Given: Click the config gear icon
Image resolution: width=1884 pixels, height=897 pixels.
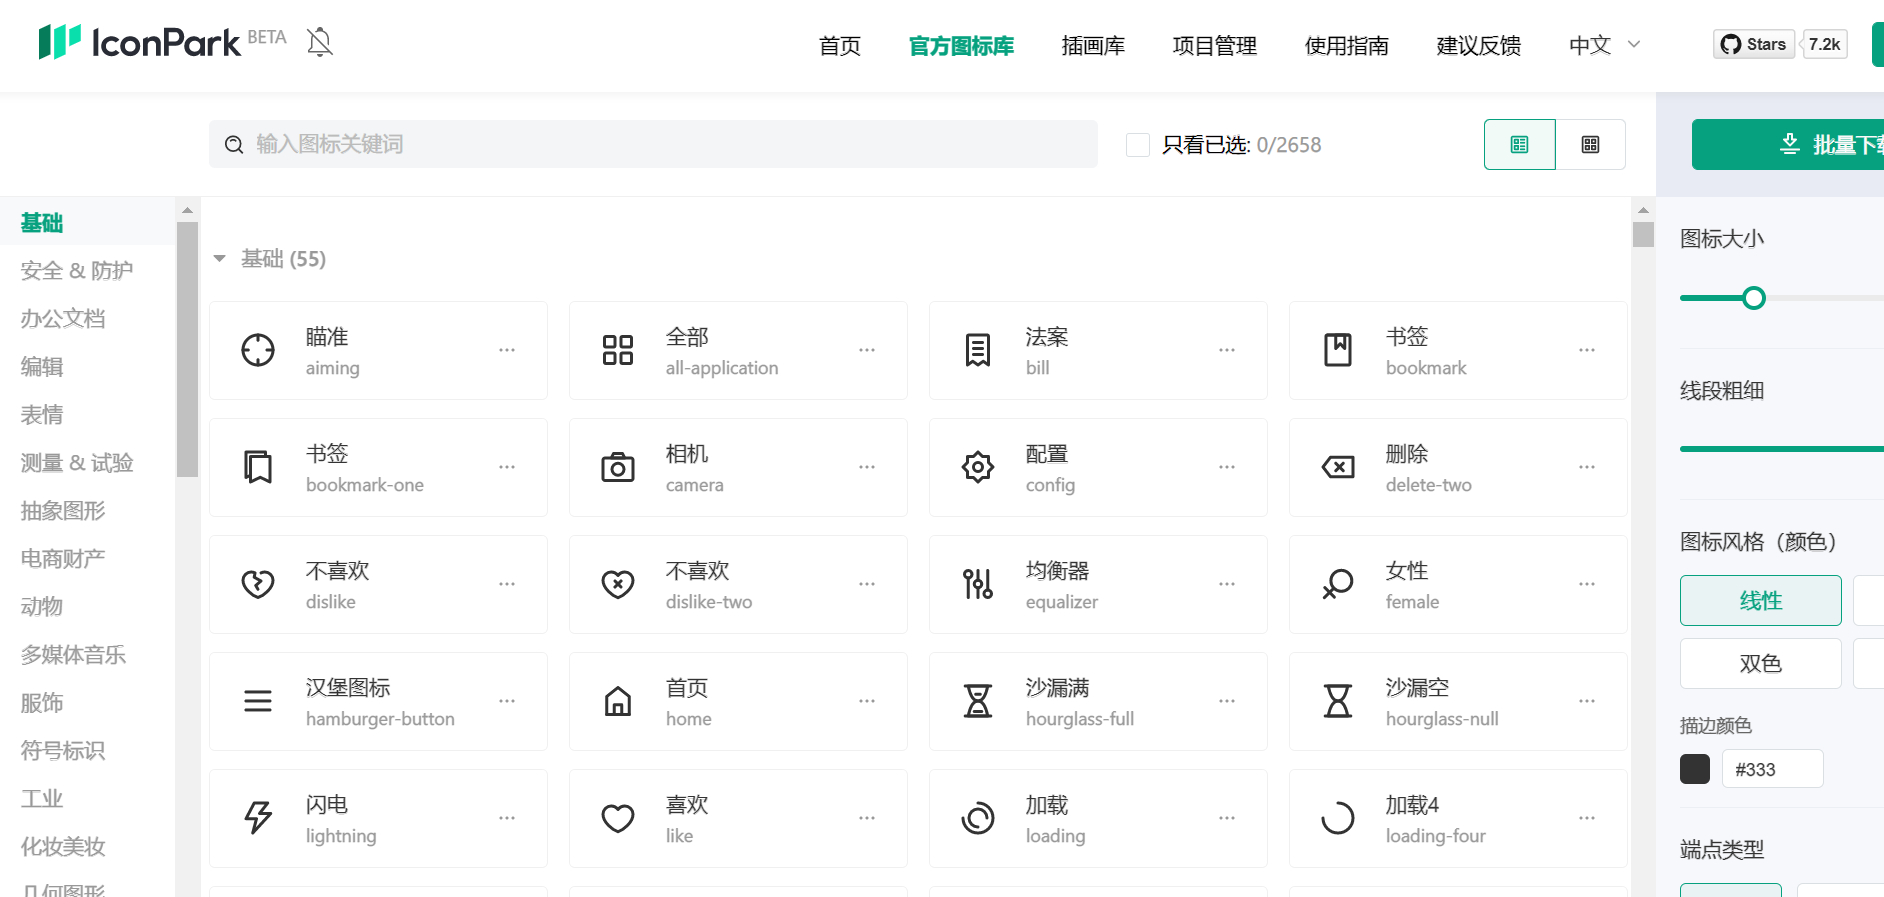Looking at the screenshot, I should coord(978,467).
